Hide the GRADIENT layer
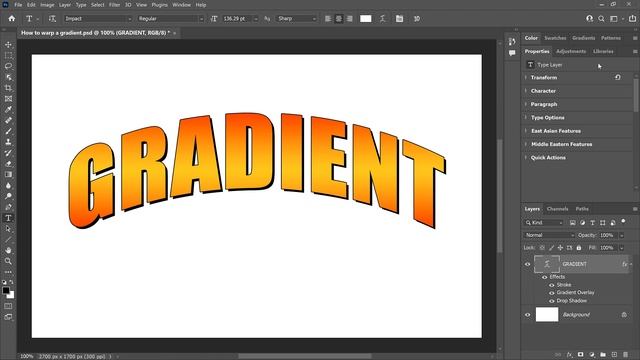This screenshot has width=640, height=360. pos(527,264)
